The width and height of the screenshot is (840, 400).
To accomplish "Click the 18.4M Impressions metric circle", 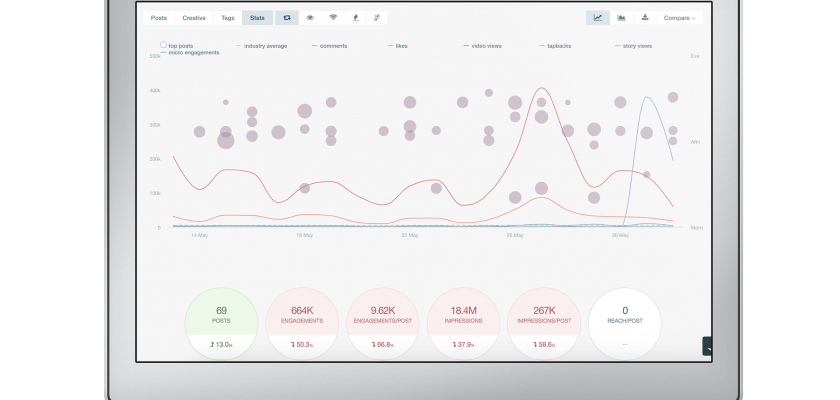I will click(x=463, y=322).
